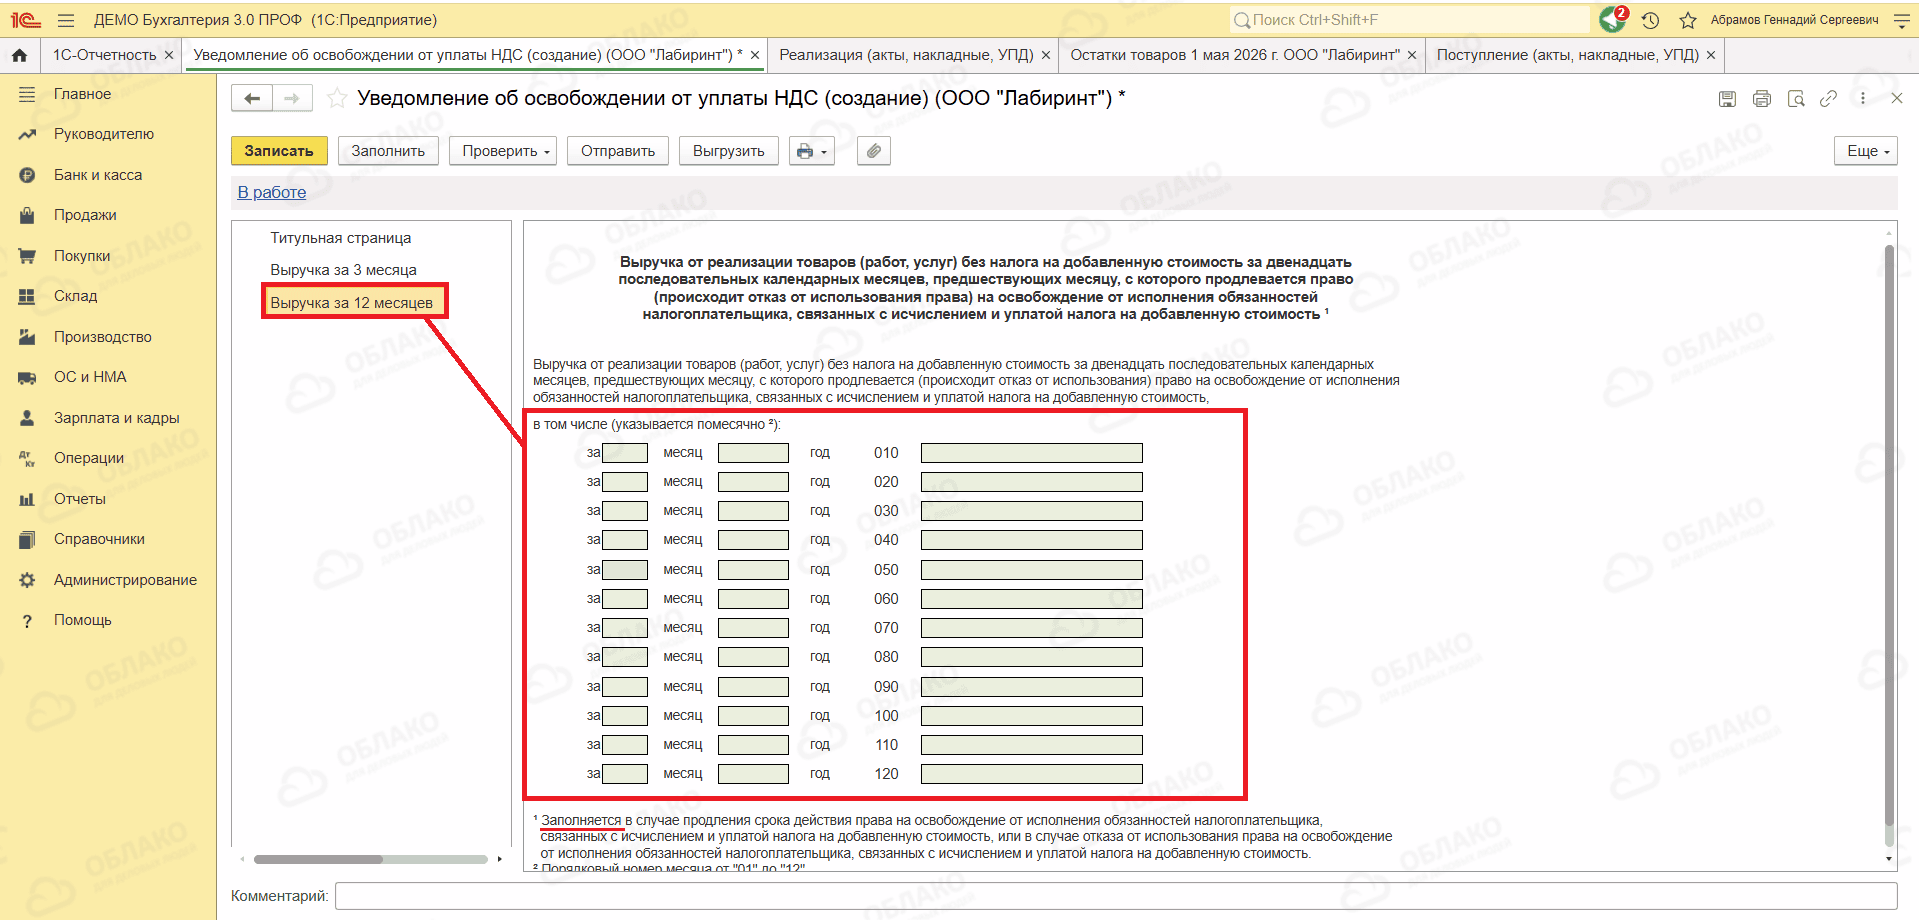This screenshot has width=1919, height=920.
Task: Open the Помощь section
Action: [83, 620]
